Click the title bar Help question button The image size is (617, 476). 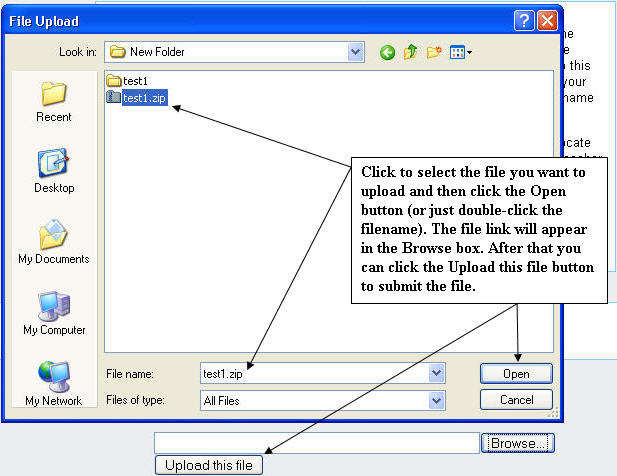[524, 20]
